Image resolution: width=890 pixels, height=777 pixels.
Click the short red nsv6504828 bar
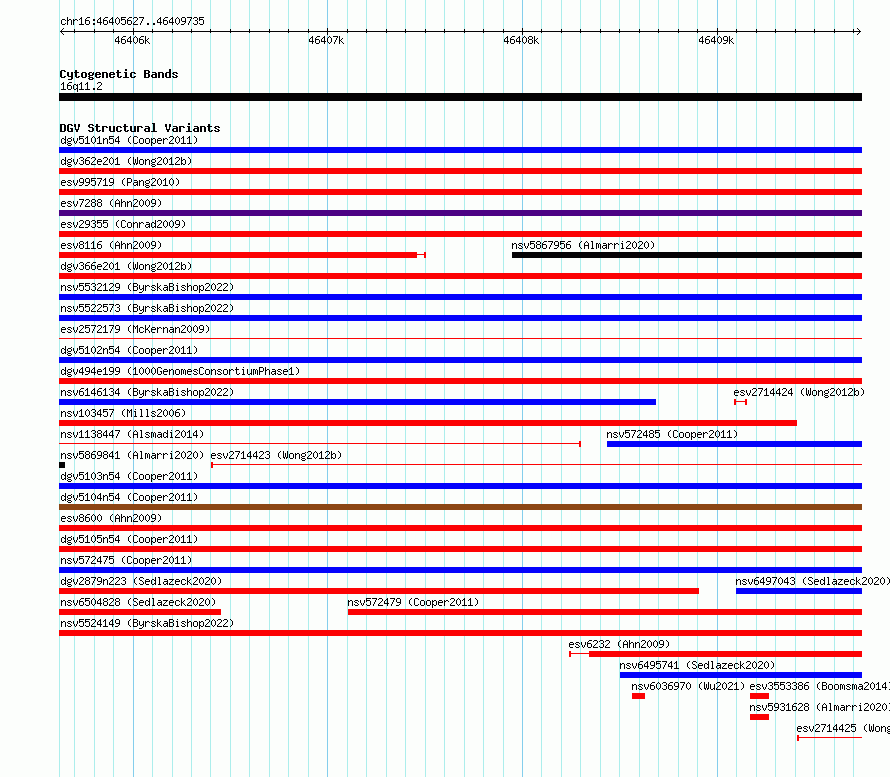(x=140, y=612)
